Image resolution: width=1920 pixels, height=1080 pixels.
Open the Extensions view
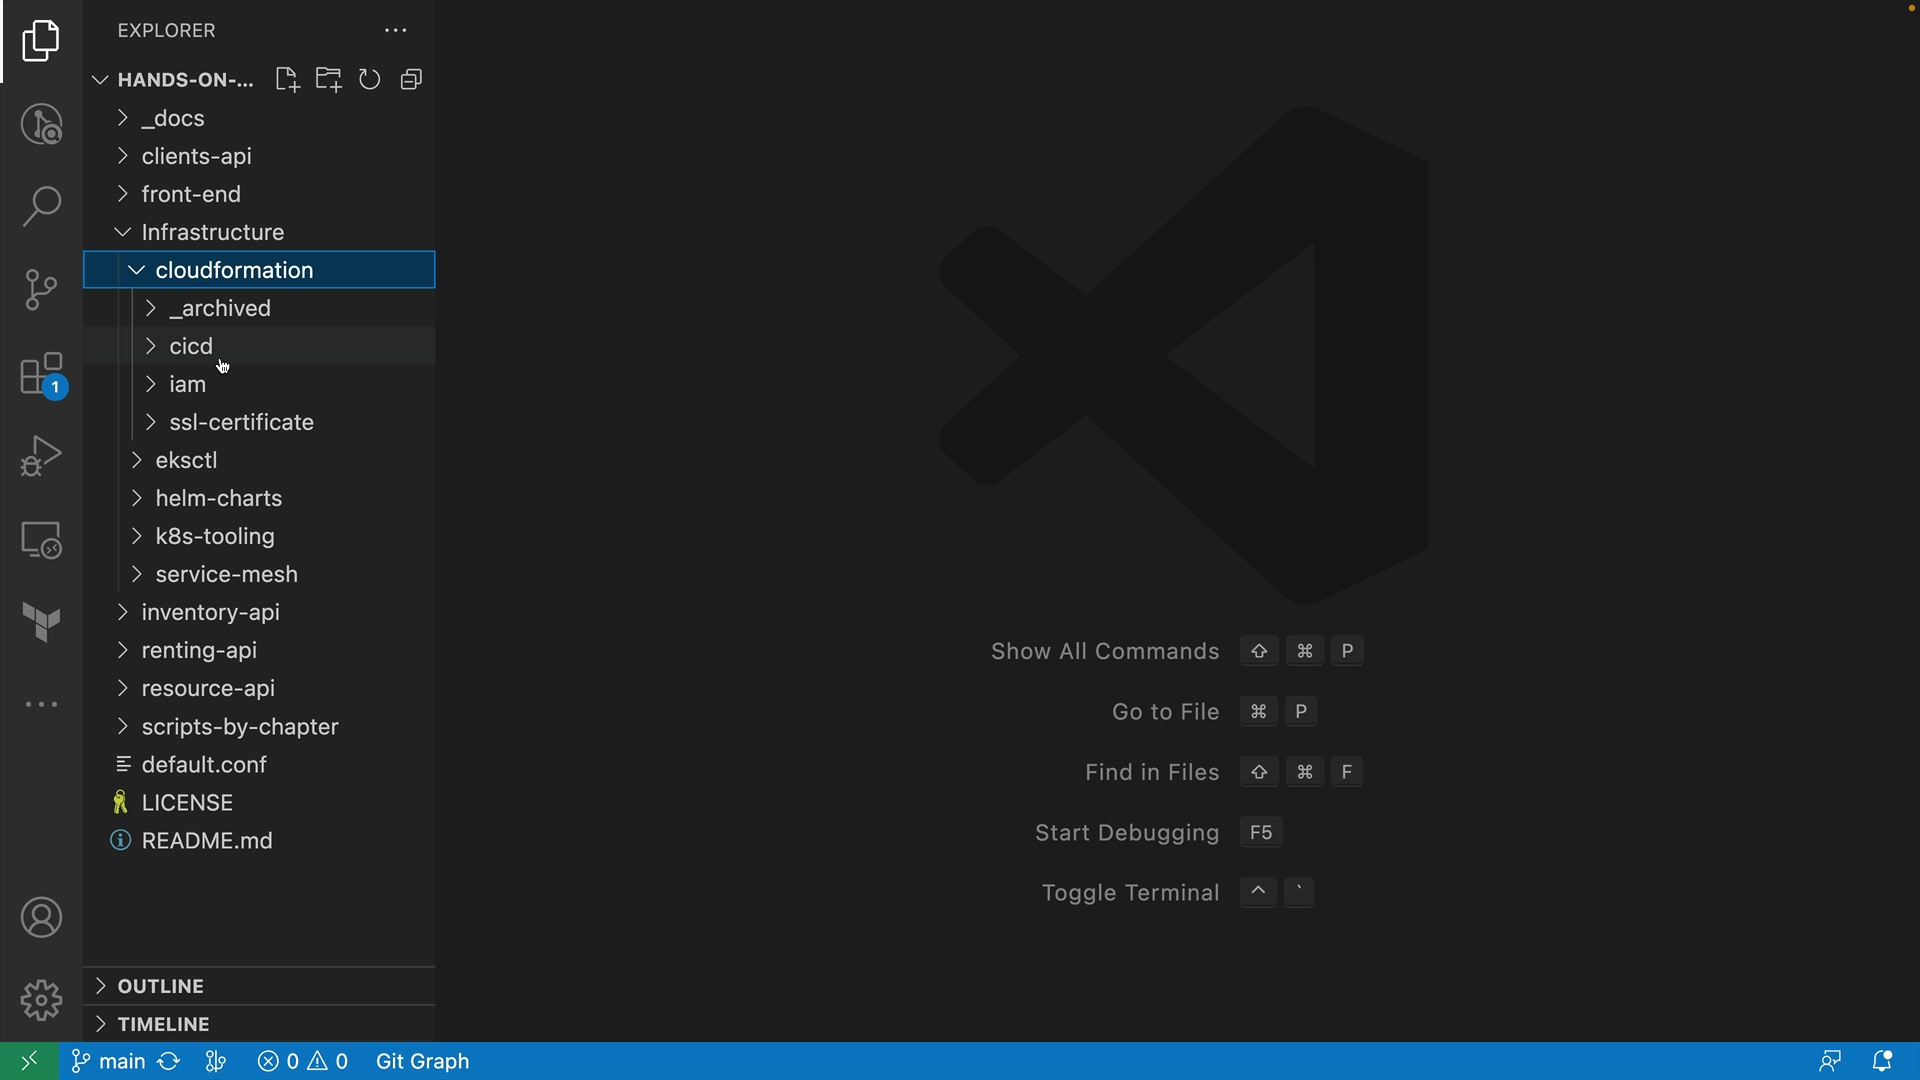point(41,375)
